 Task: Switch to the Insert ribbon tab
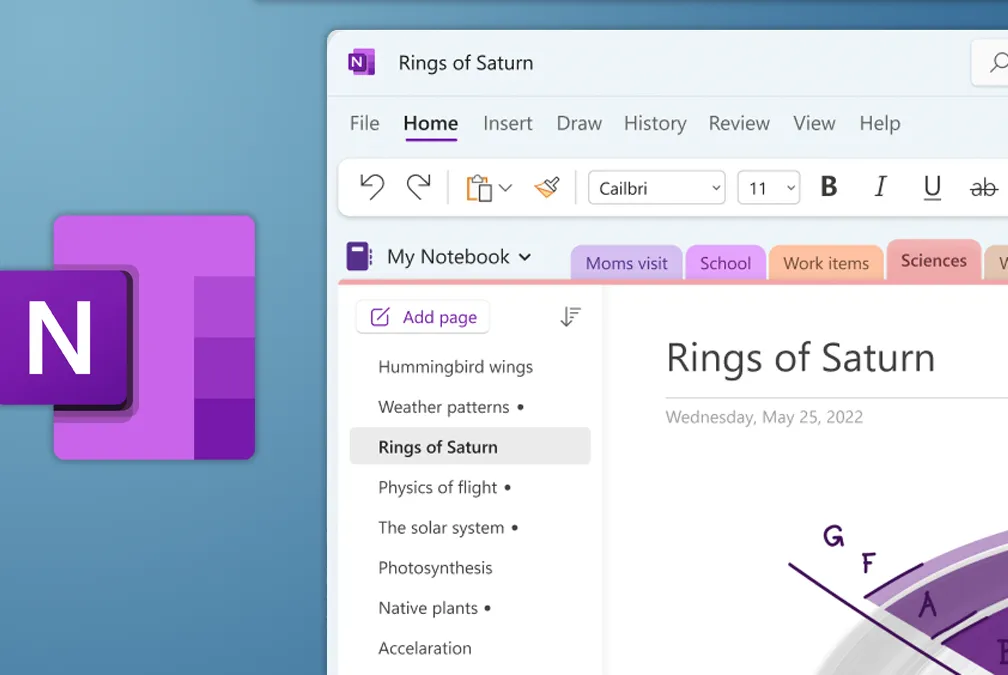click(507, 123)
